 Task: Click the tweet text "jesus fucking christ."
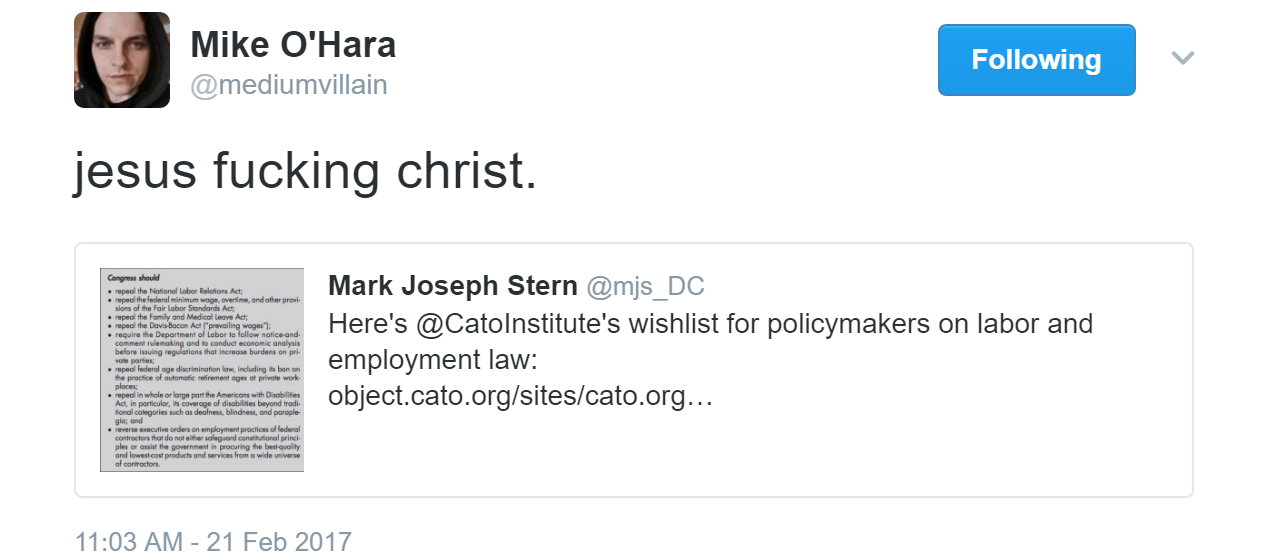pyautogui.click(x=306, y=171)
